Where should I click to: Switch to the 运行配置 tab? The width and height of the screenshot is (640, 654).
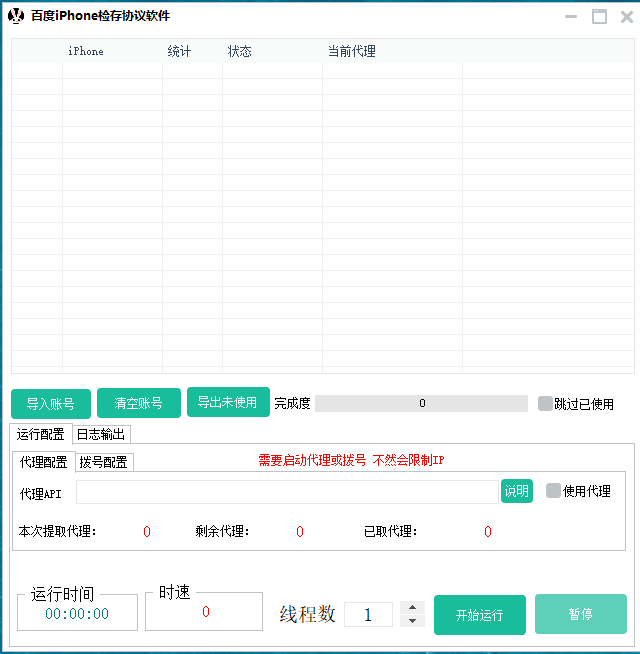click(40, 434)
